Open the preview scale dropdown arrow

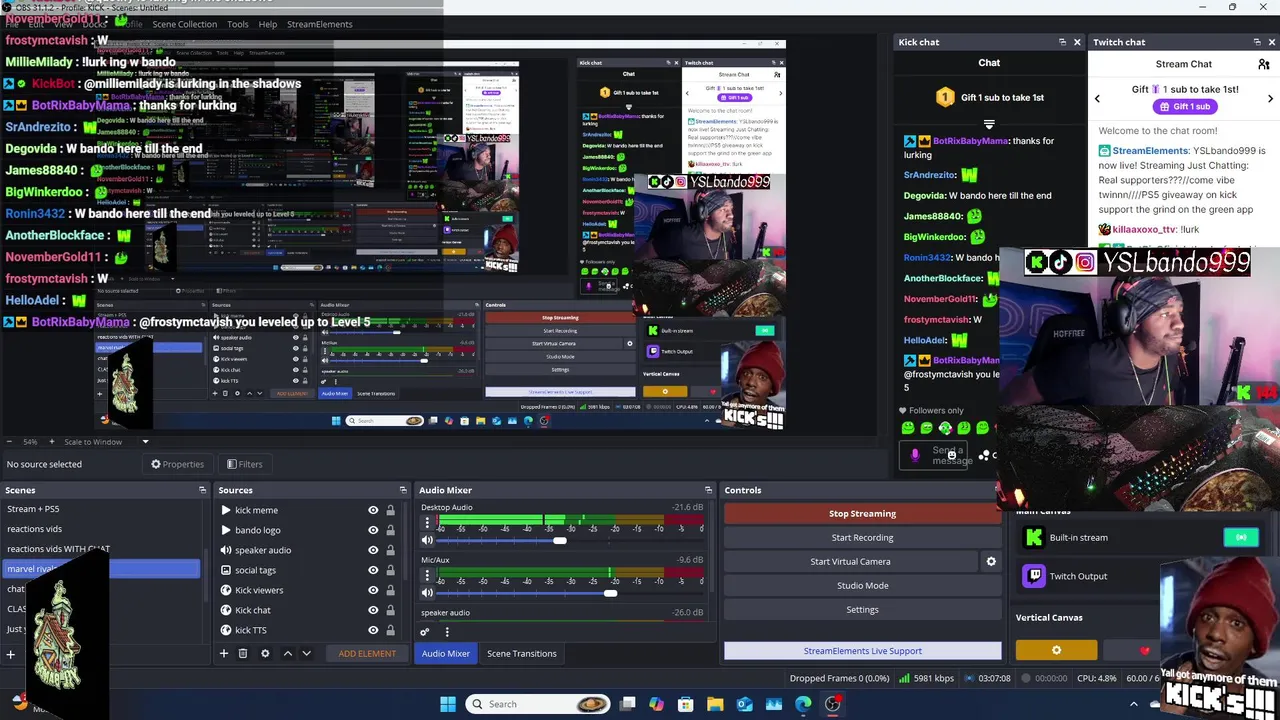coord(145,442)
